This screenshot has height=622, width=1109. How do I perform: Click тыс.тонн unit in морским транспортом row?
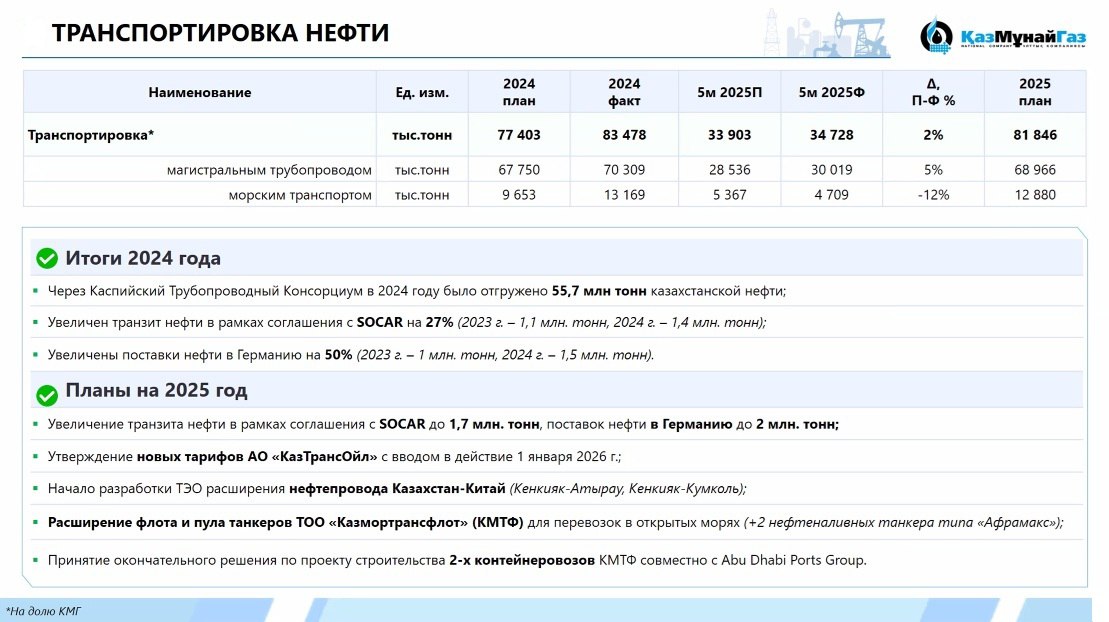422,195
